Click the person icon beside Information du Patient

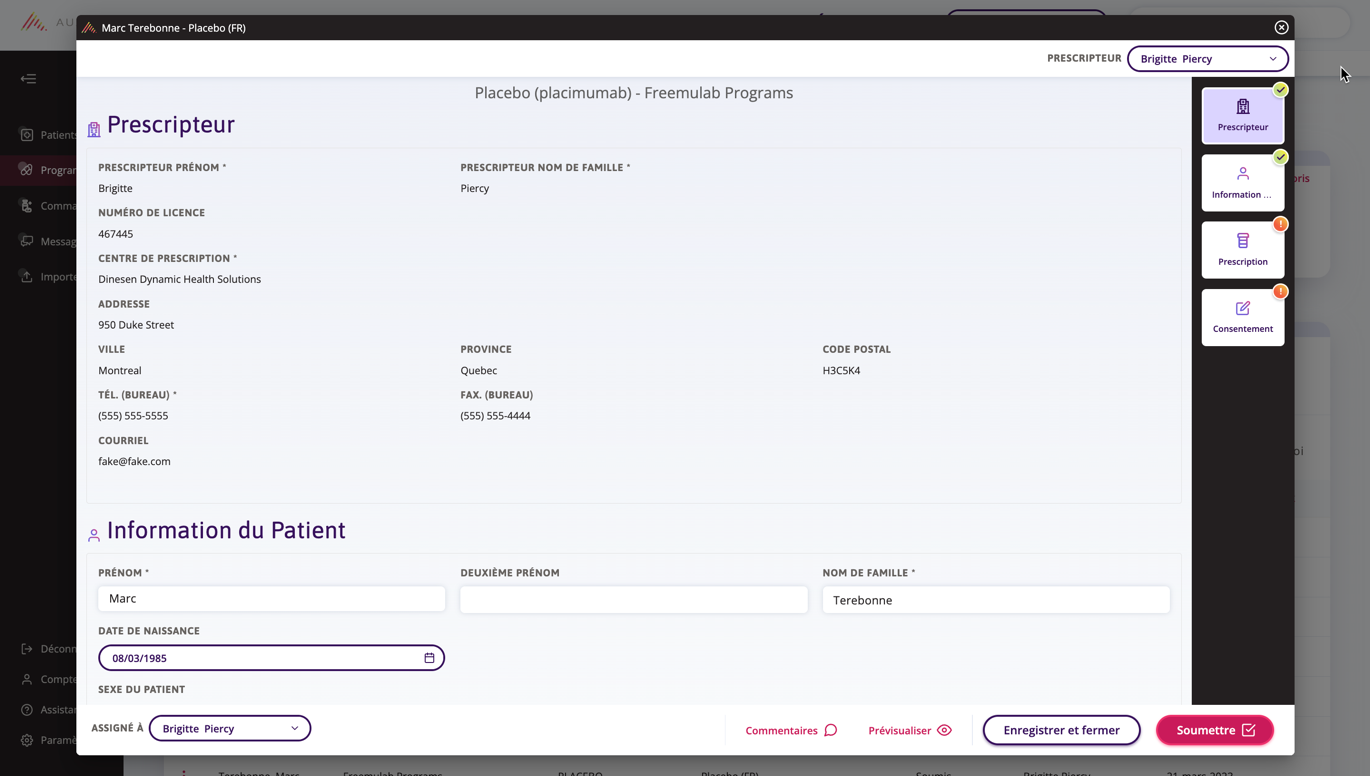(x=94, y=536)
